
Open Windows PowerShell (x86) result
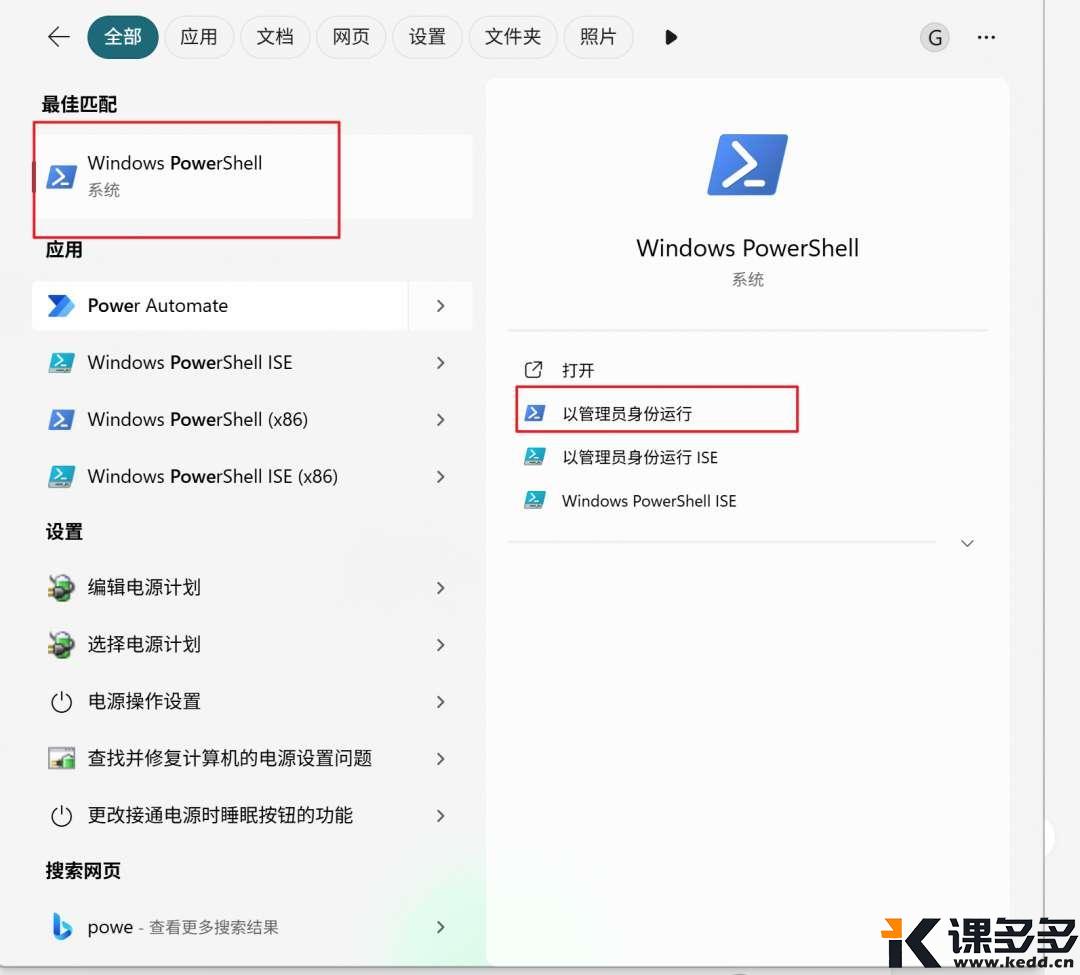pos(220,420)
